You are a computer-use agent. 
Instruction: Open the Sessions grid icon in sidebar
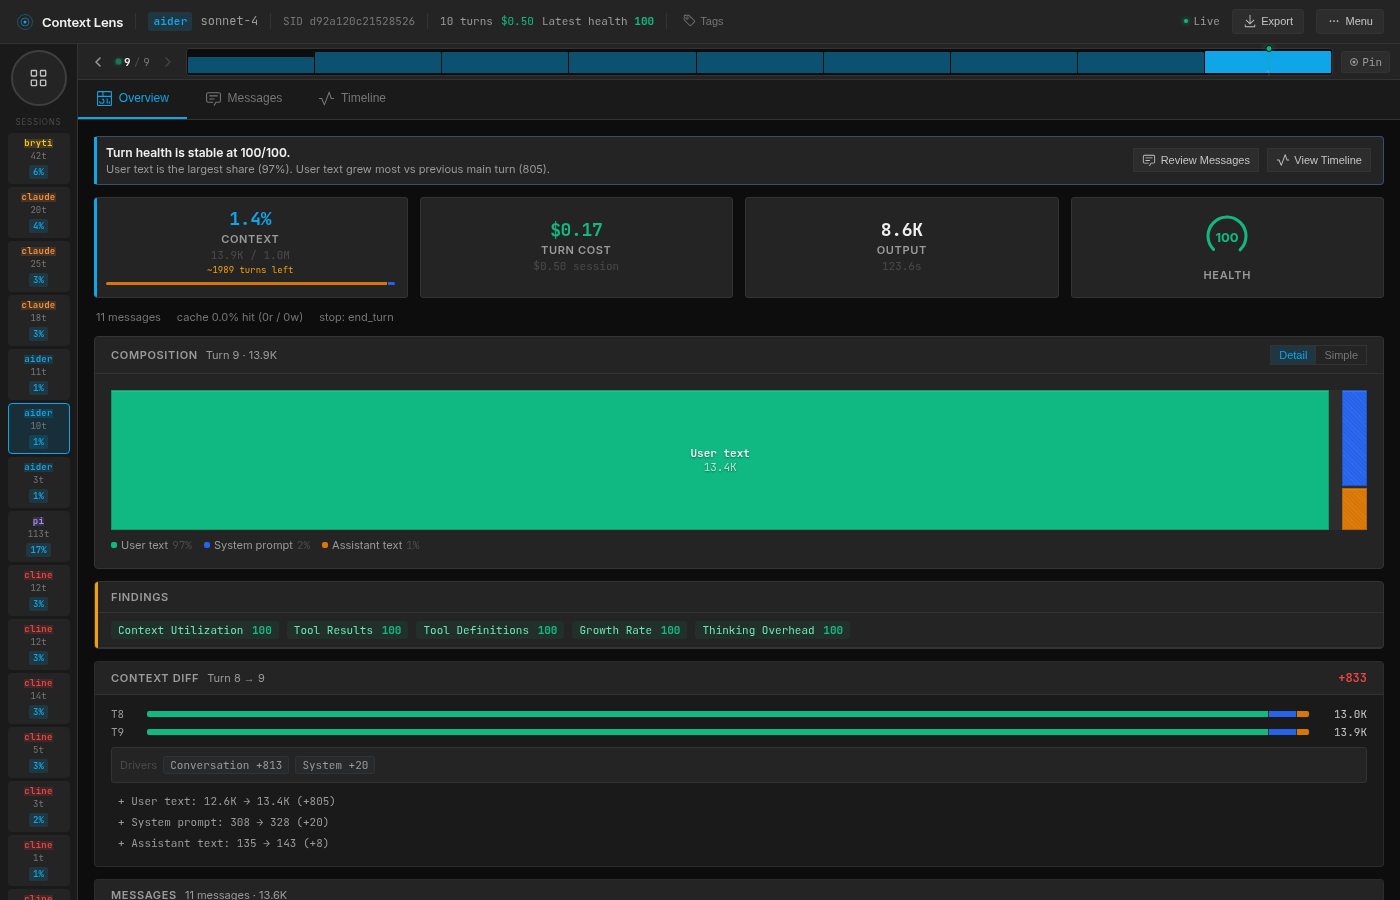tap(38, 77)
